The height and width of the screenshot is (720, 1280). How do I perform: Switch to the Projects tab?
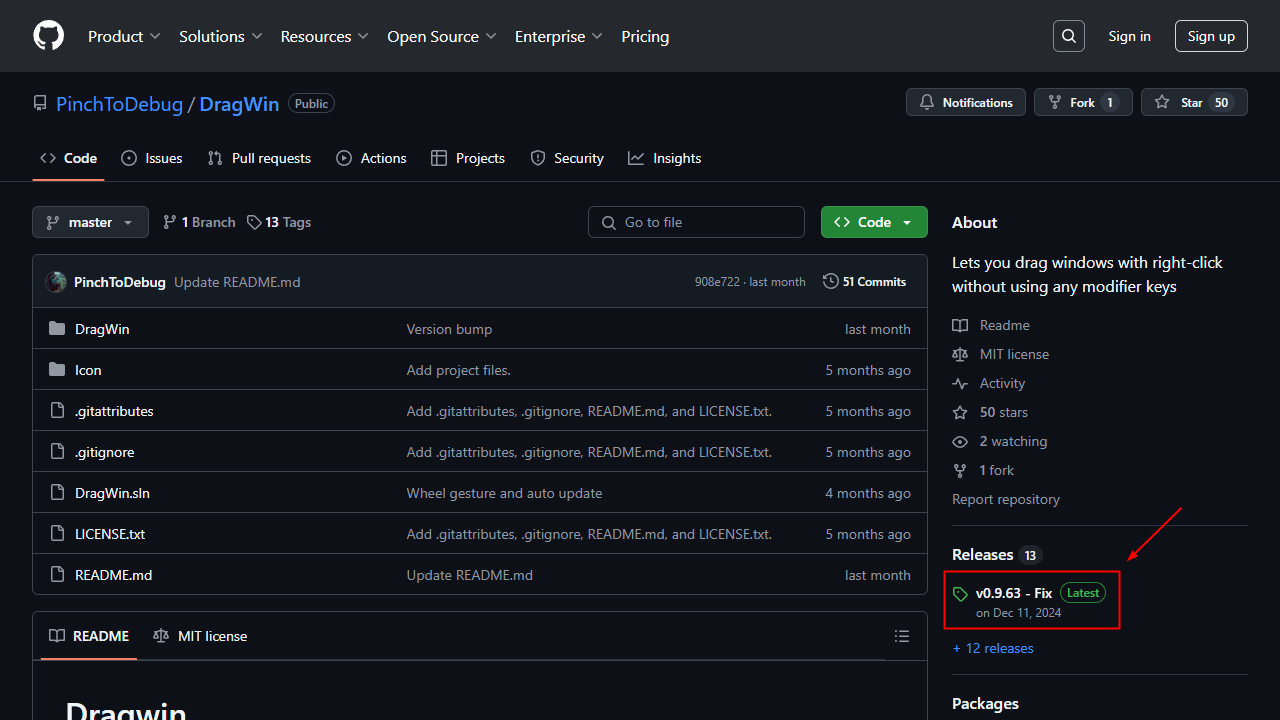[468, 158]
